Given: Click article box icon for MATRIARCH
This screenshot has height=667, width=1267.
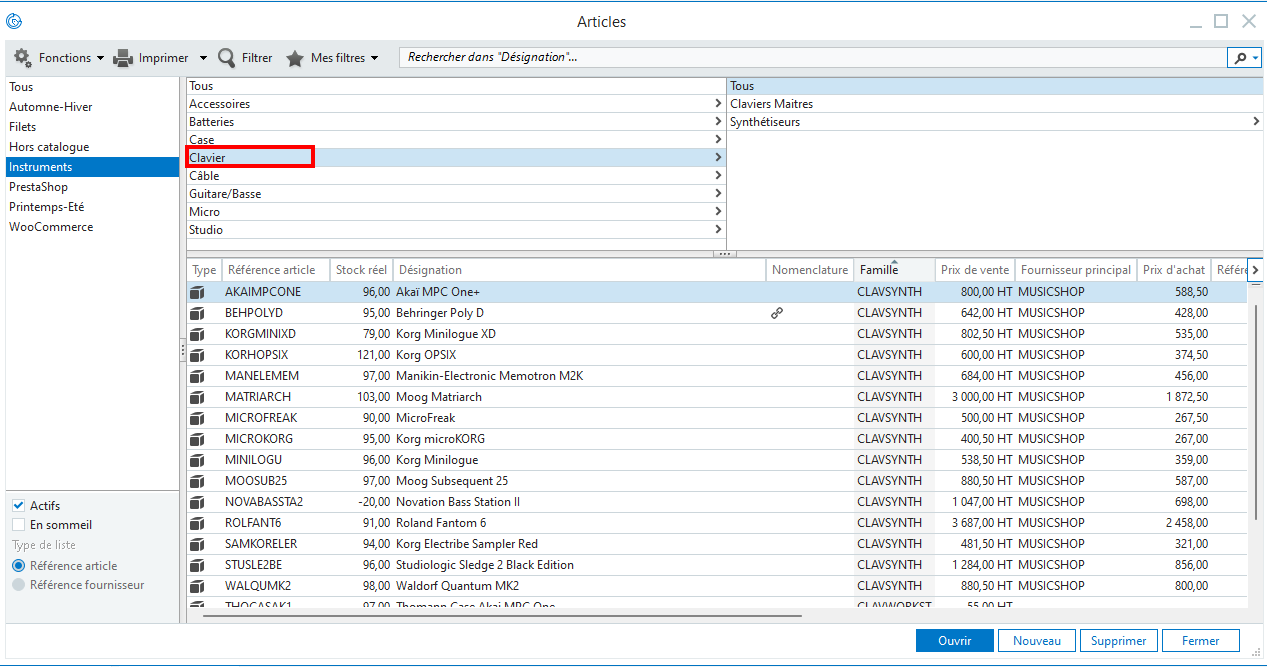Looking at the screenshot, I should pyautogui.click(x=197, y=397).
